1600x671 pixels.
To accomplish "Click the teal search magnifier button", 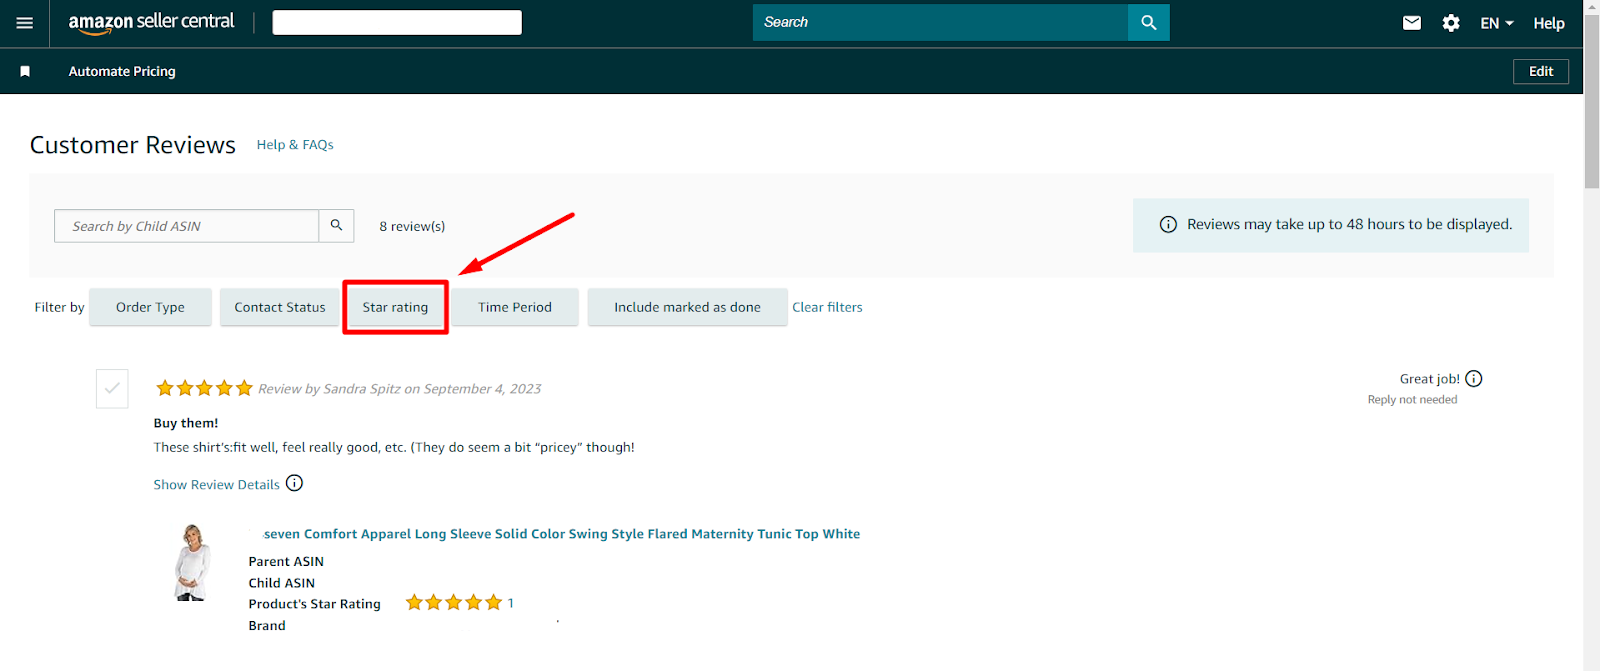I will pos(1148,22).
